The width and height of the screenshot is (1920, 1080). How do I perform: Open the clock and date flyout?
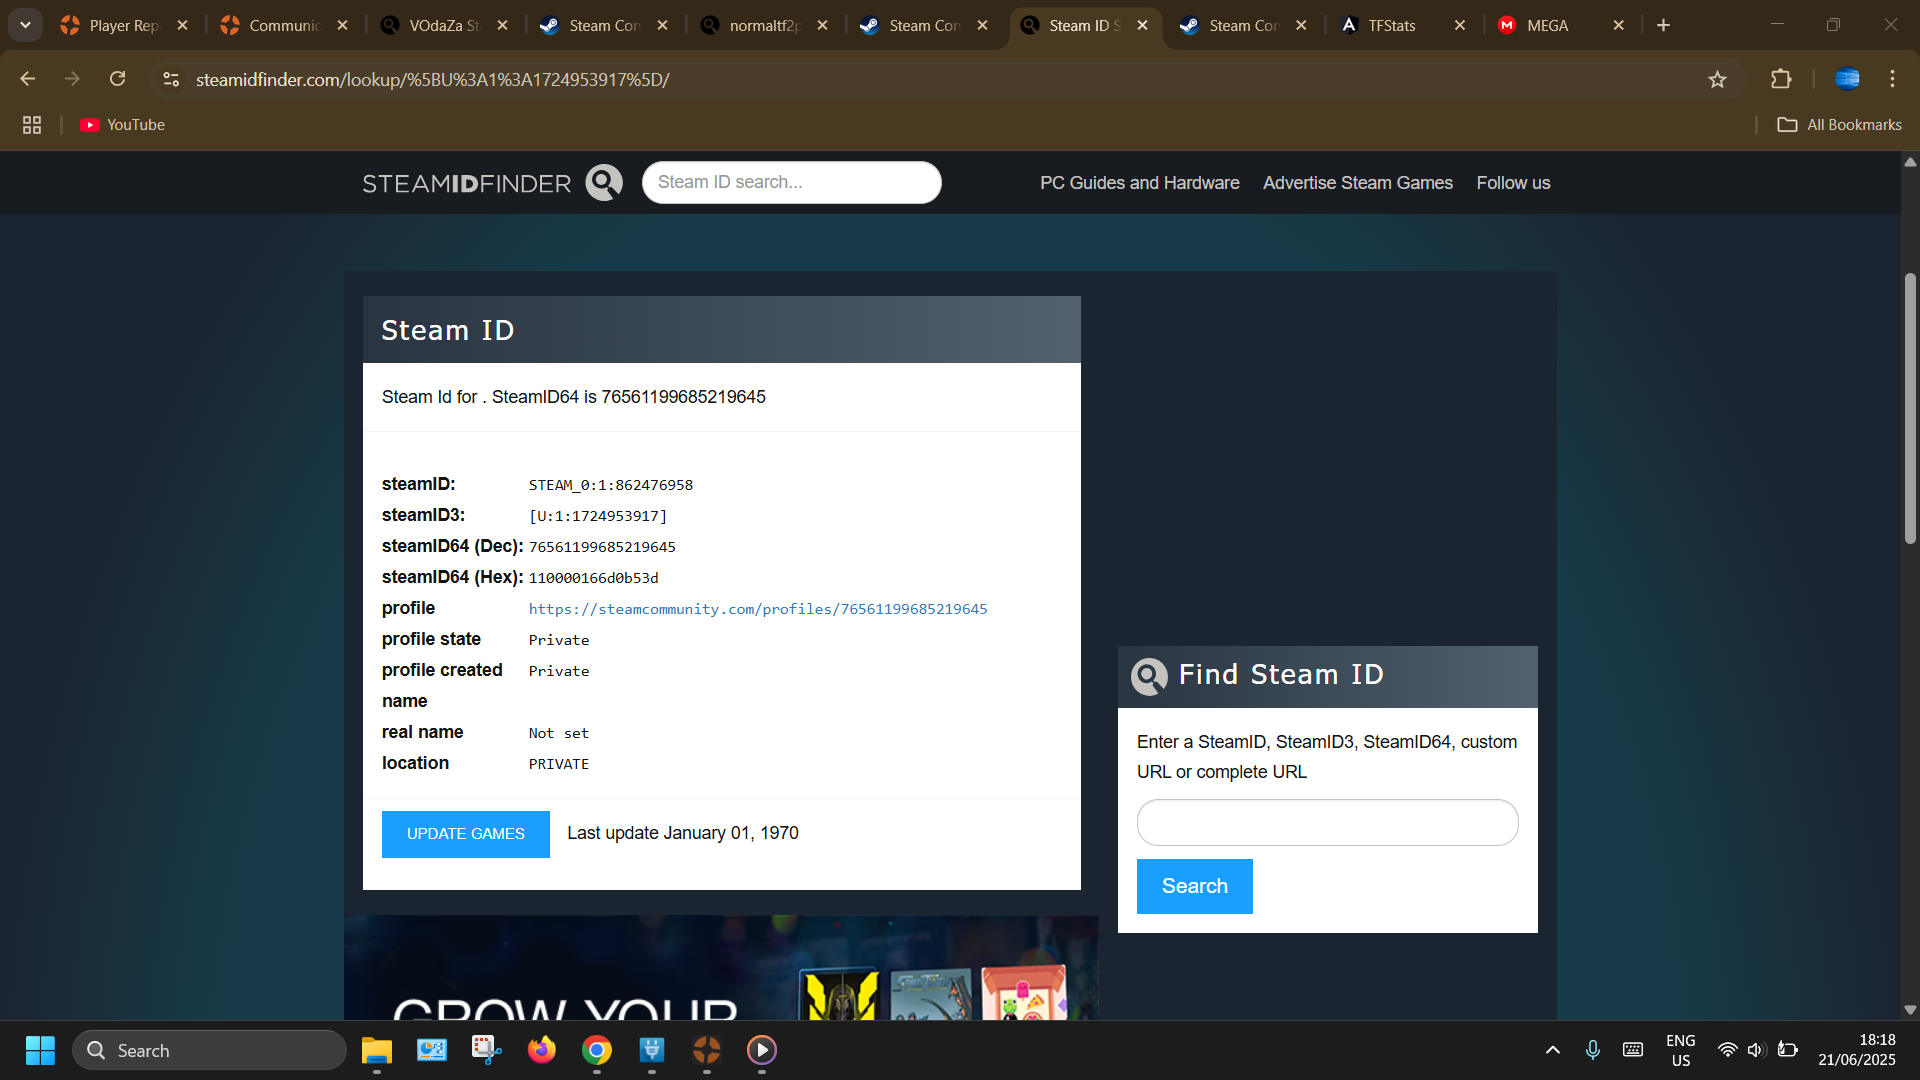coord(1857,1050)
